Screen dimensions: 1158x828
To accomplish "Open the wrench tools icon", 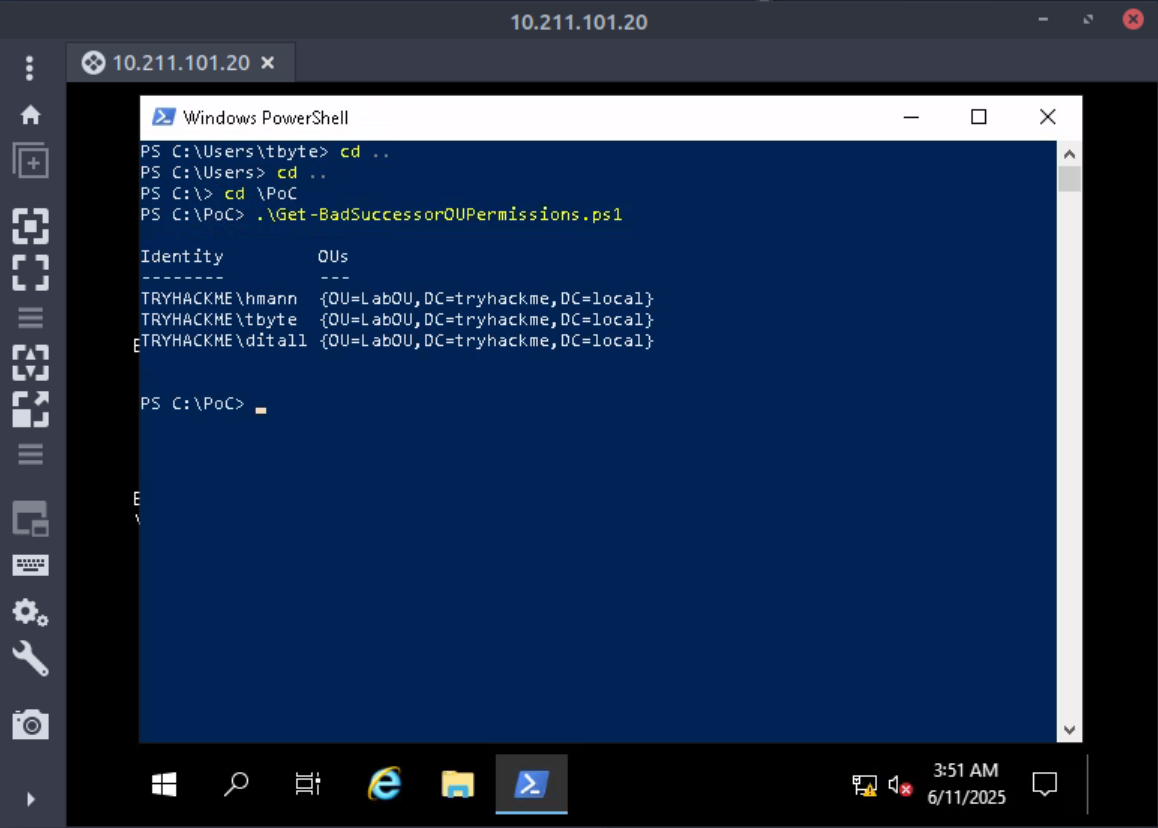I will coord(30,659).
